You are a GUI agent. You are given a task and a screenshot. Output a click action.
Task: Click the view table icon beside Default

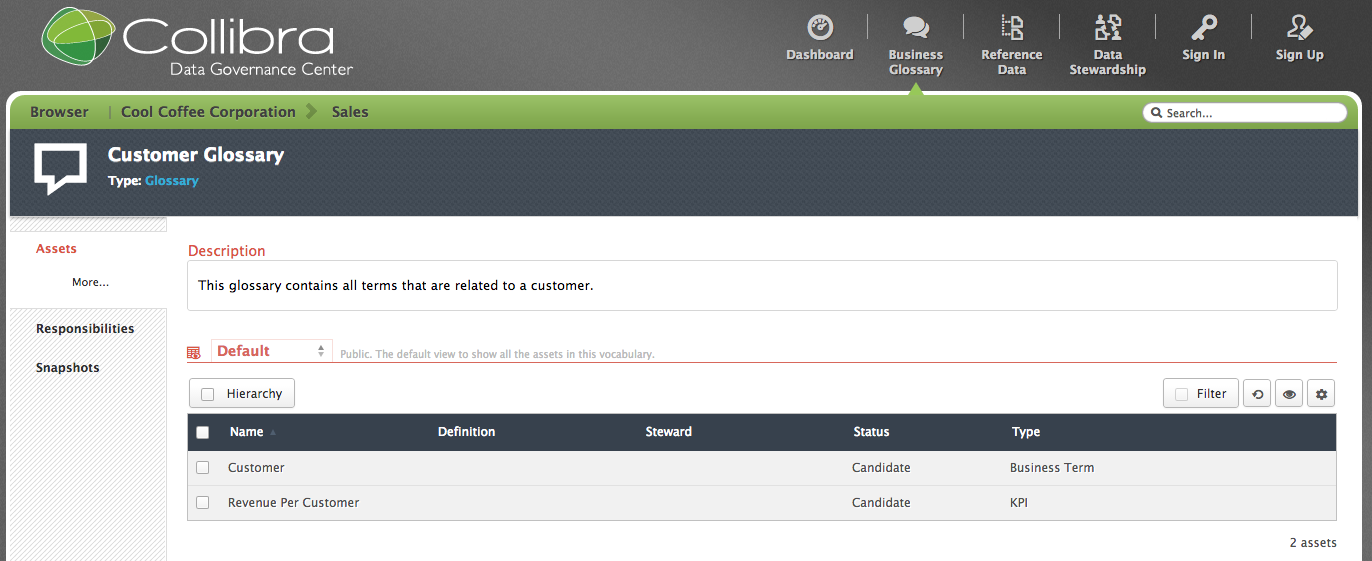(194, 353)
